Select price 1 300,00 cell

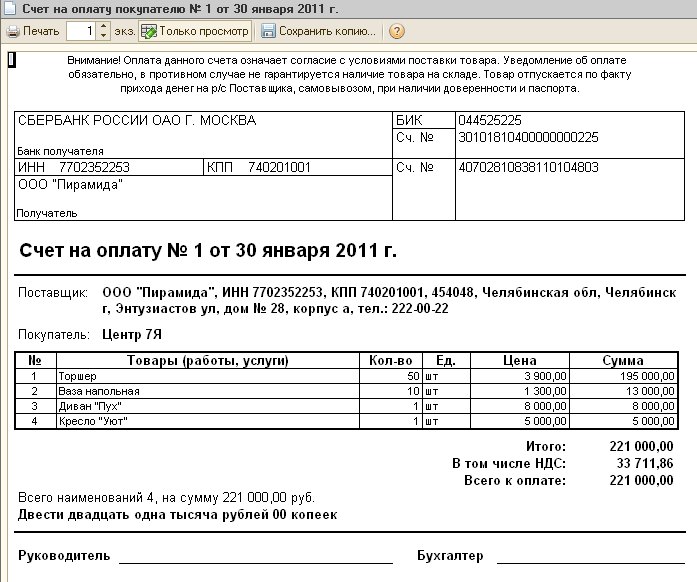tap(520, 391)
